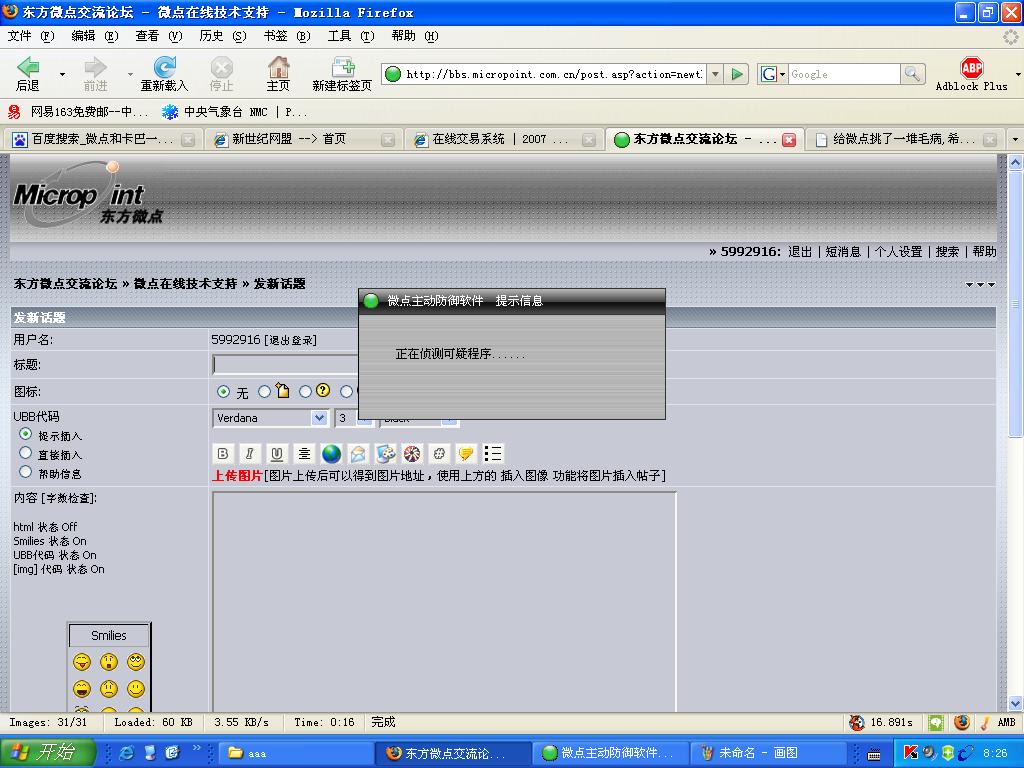
Task: Select the 直接插入 UBB mode radio button
Action: point(25,453)
